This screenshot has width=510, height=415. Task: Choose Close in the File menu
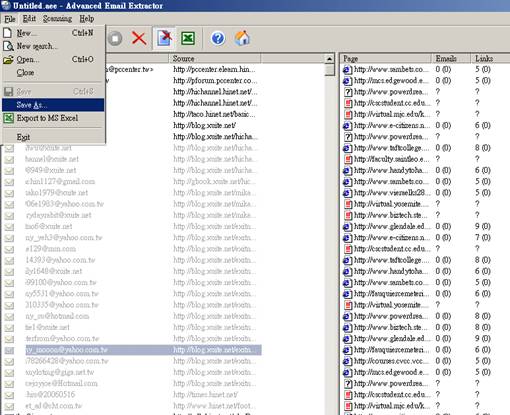tap(53, 72)
